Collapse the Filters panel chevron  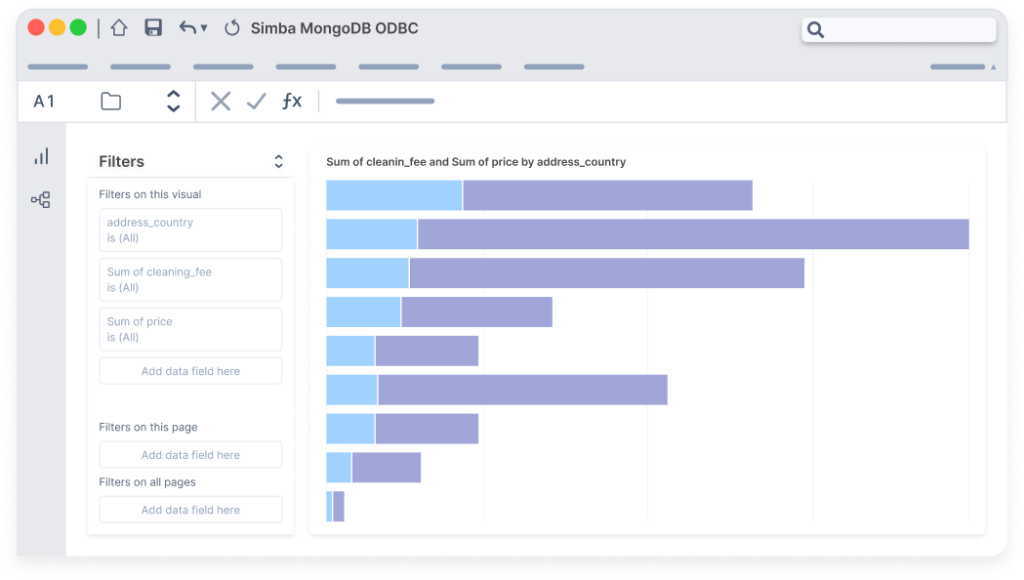pos(278,161)
